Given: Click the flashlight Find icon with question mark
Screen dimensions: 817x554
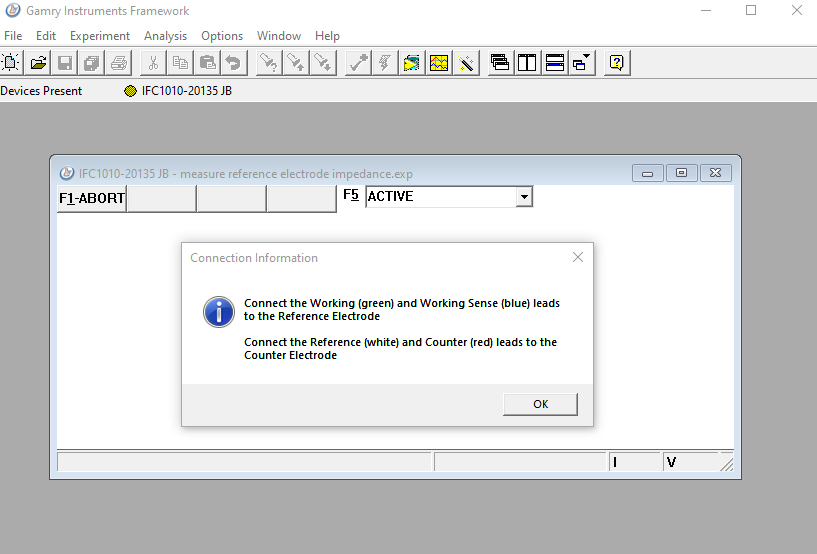Looking at the screenshot, I should 269,63.
